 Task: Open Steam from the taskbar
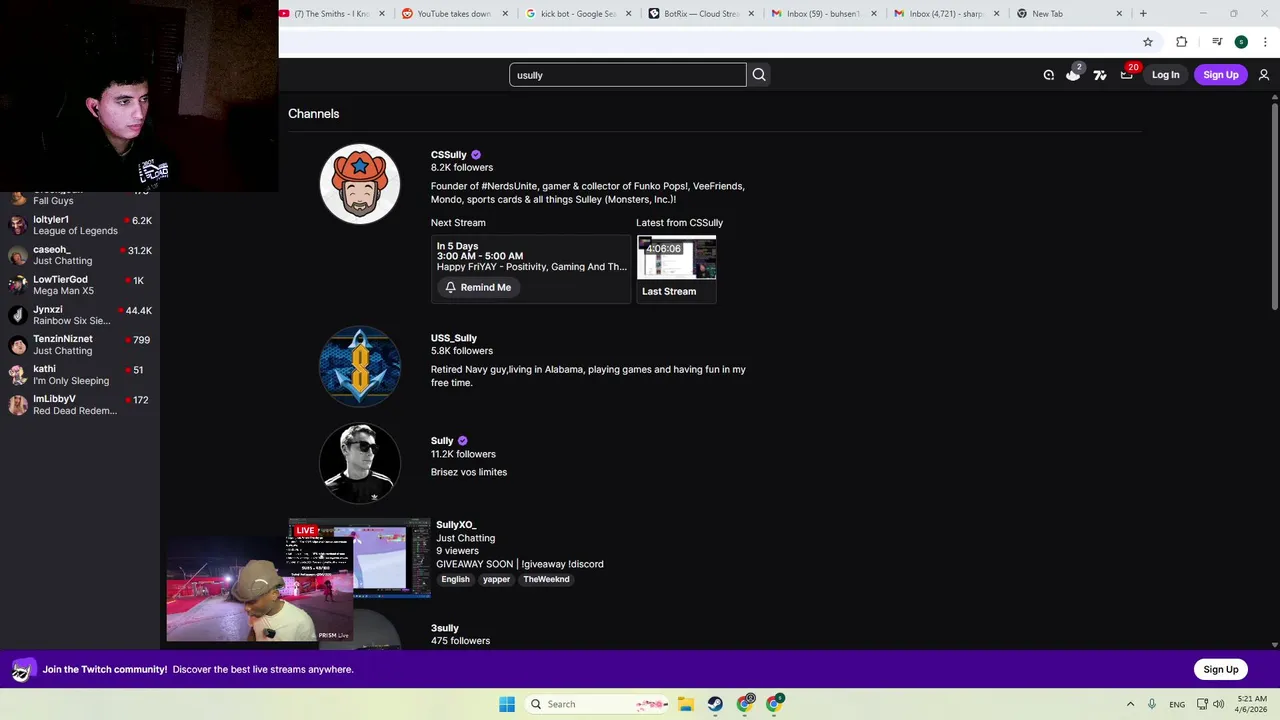click(715, 704)
